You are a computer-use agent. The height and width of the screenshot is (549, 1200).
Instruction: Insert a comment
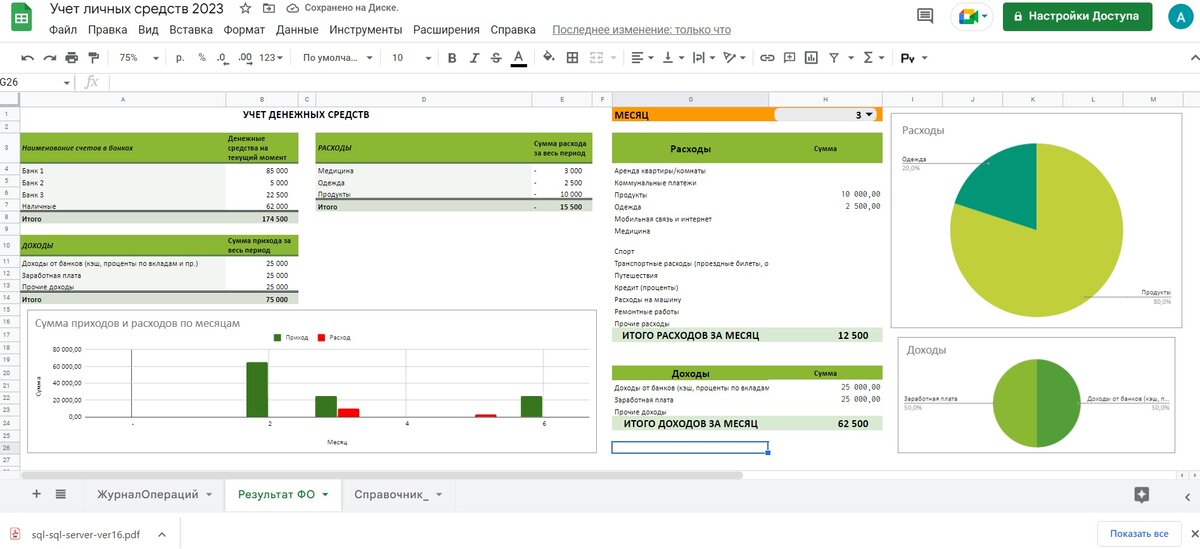[x=789, y=58]
